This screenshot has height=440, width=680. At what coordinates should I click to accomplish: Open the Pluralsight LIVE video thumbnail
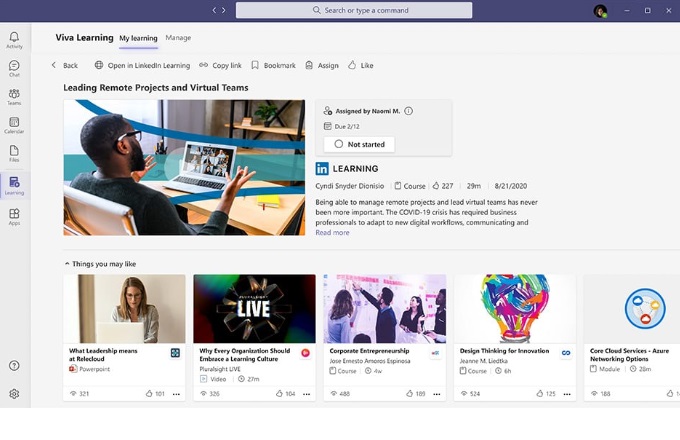click(255, 309)
